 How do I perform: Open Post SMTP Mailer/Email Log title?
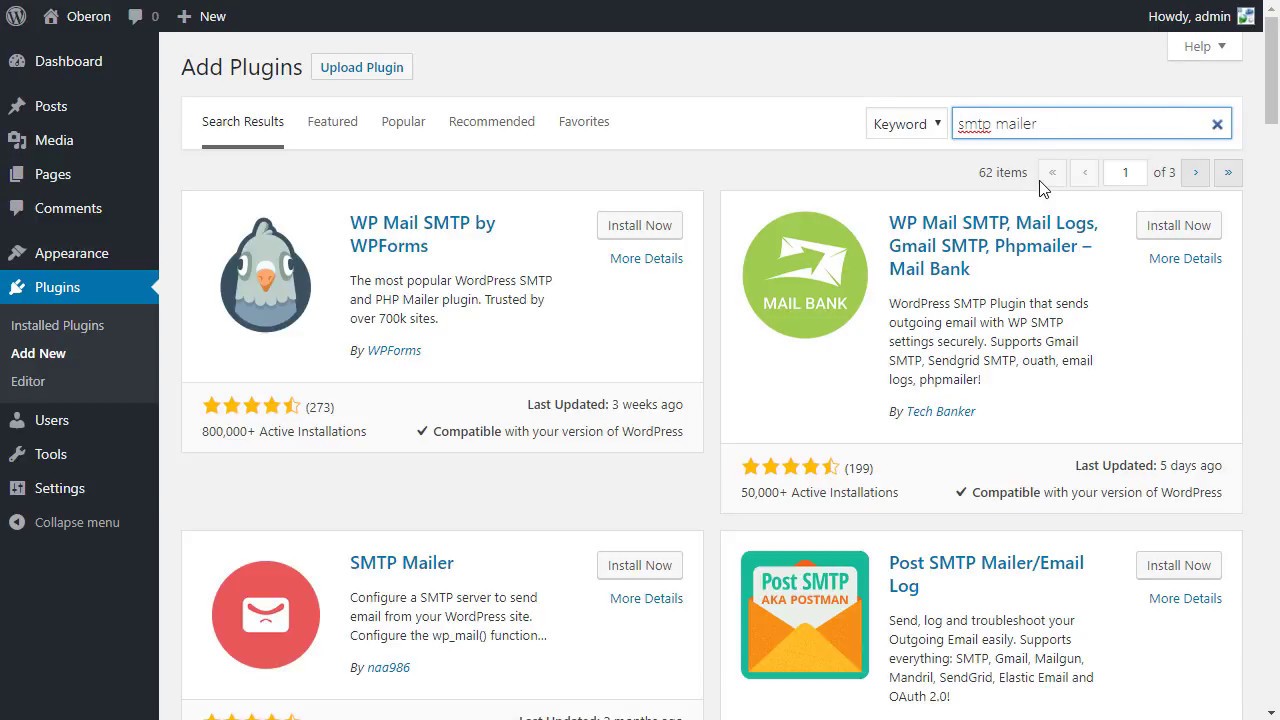pos(986,574)
